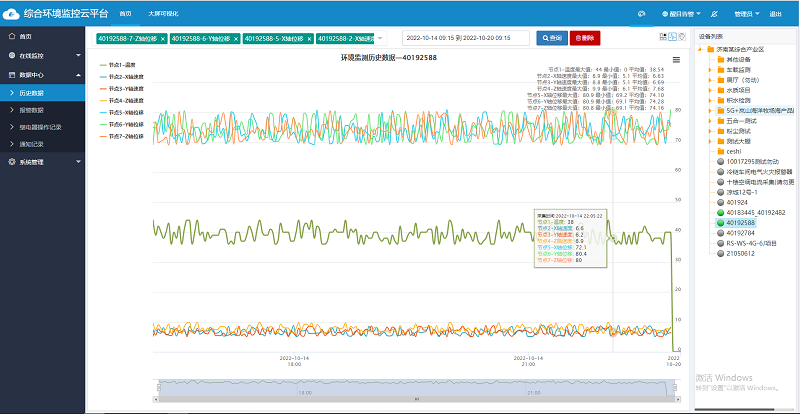Open the dashboard gauge icon in header
This screenshot has height=414, width=800.
[641, 14]
